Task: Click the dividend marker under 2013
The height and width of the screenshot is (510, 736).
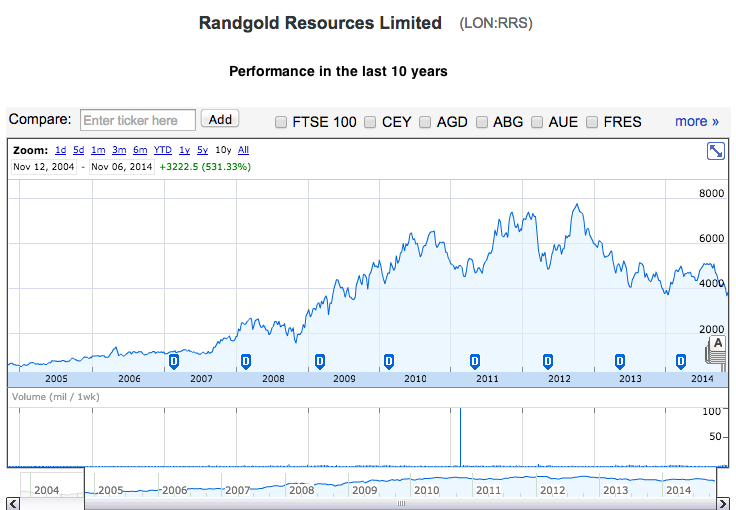Action: pos(619,360)
